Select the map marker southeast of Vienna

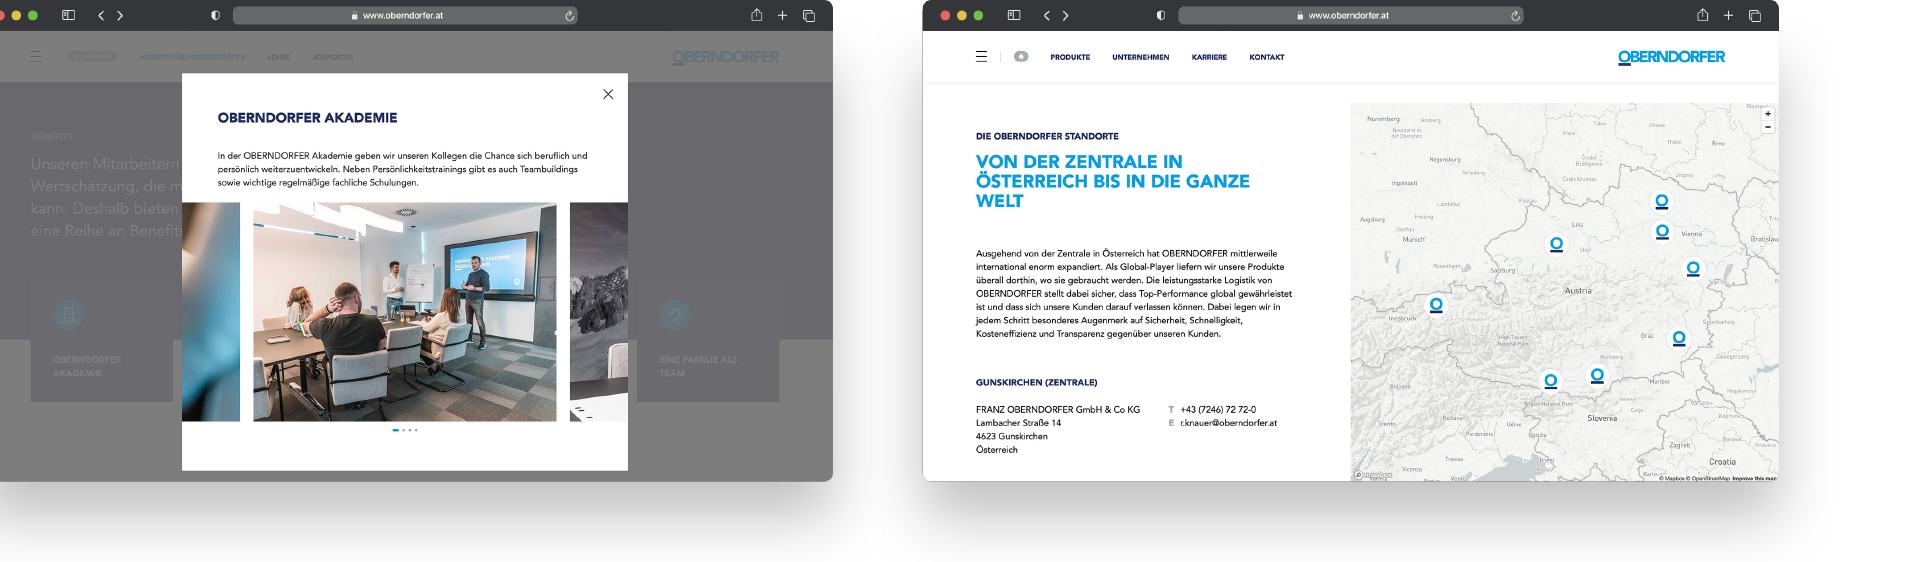click(1693, 269)
